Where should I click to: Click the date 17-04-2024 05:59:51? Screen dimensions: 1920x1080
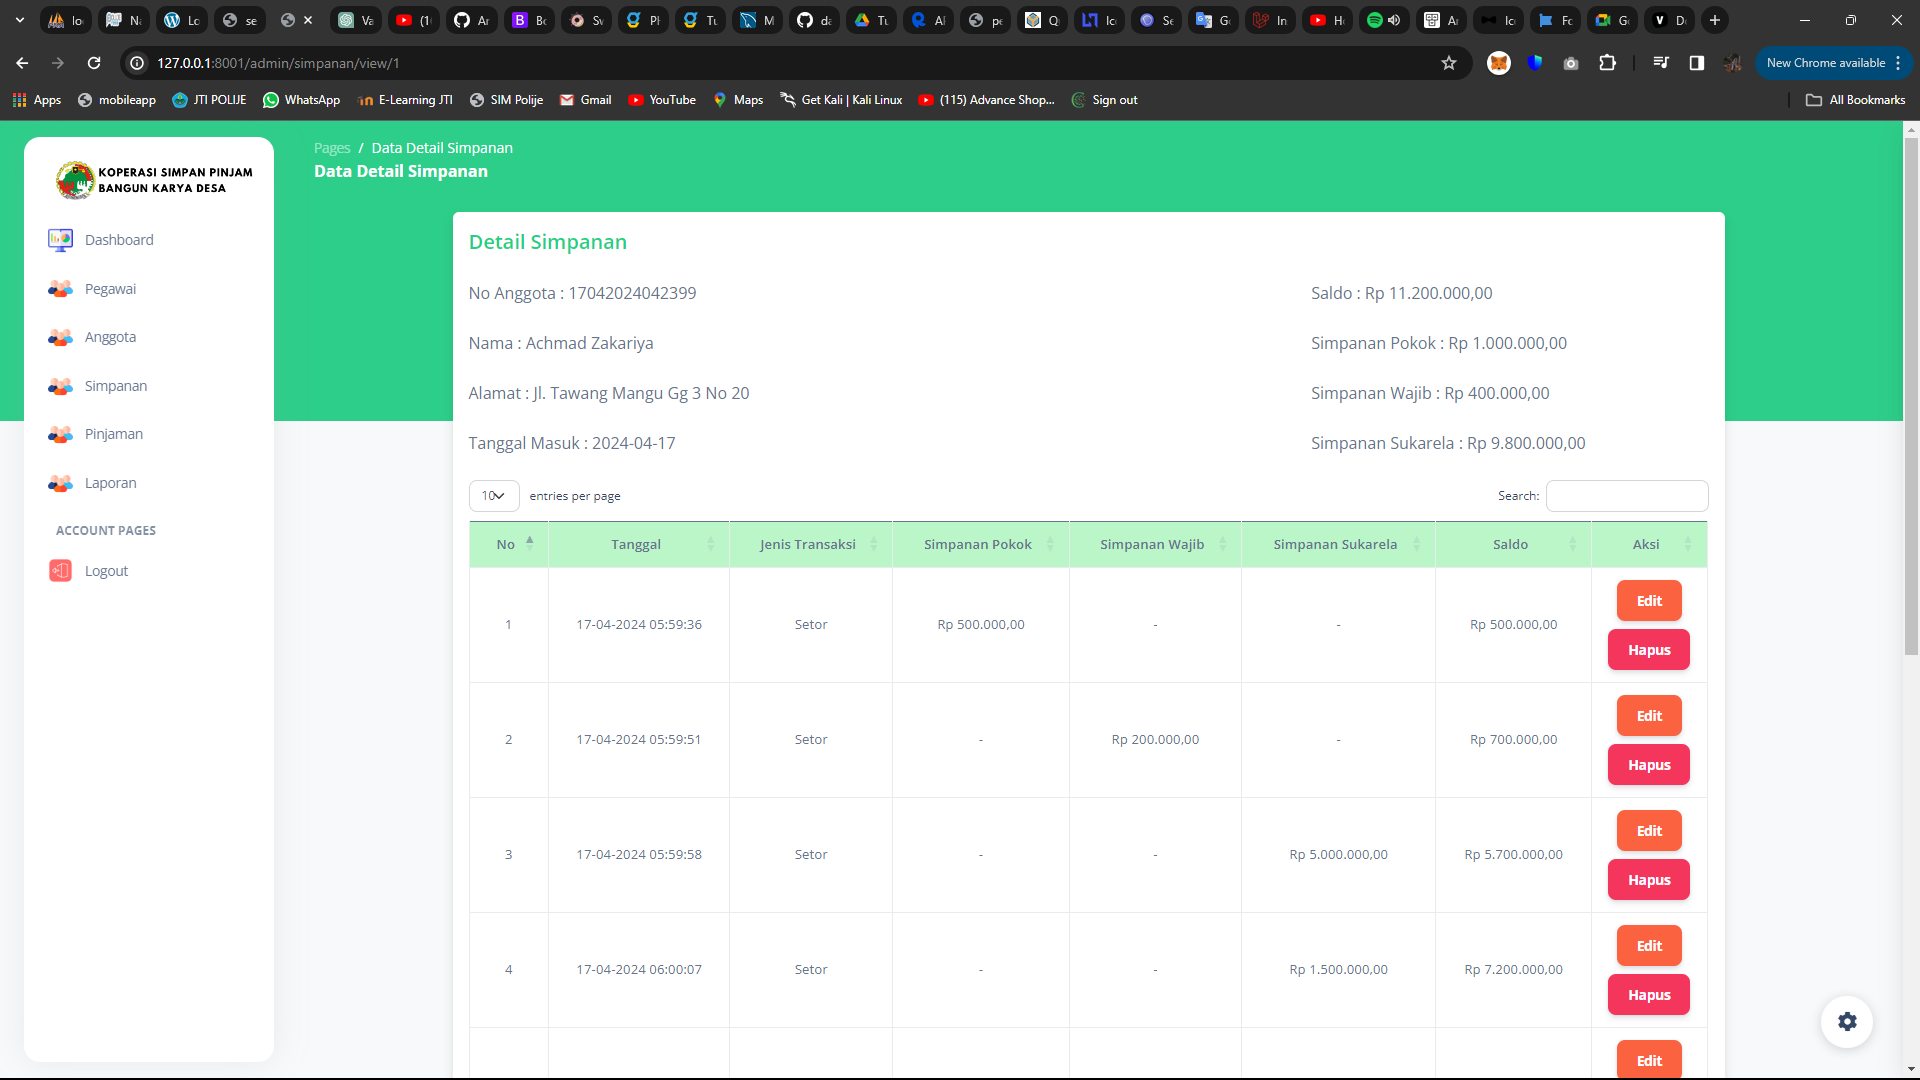pos(639,740)
